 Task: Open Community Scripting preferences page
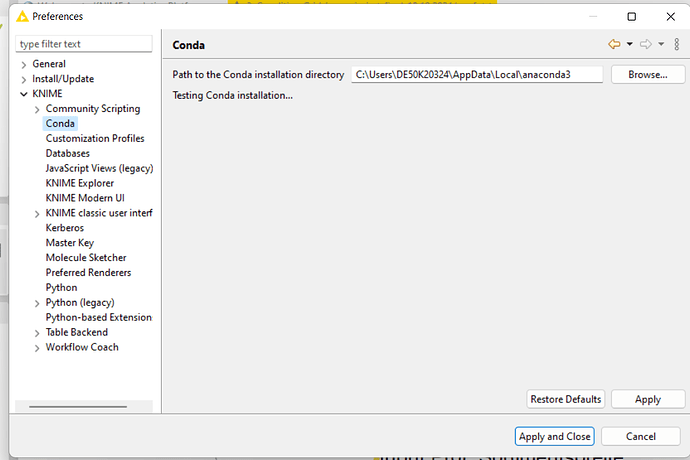[93, 109]
